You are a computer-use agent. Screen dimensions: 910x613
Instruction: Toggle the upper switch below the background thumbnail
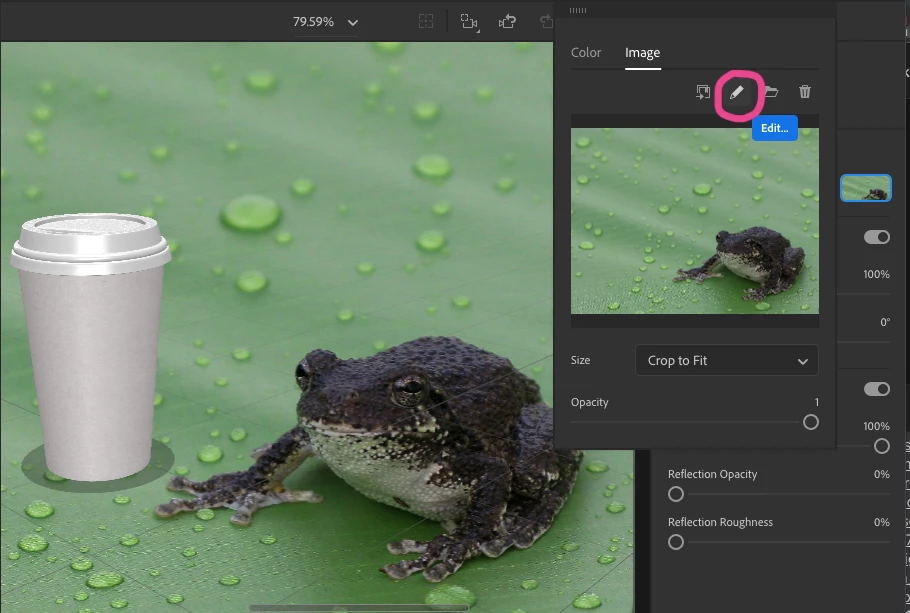(876, 237)
